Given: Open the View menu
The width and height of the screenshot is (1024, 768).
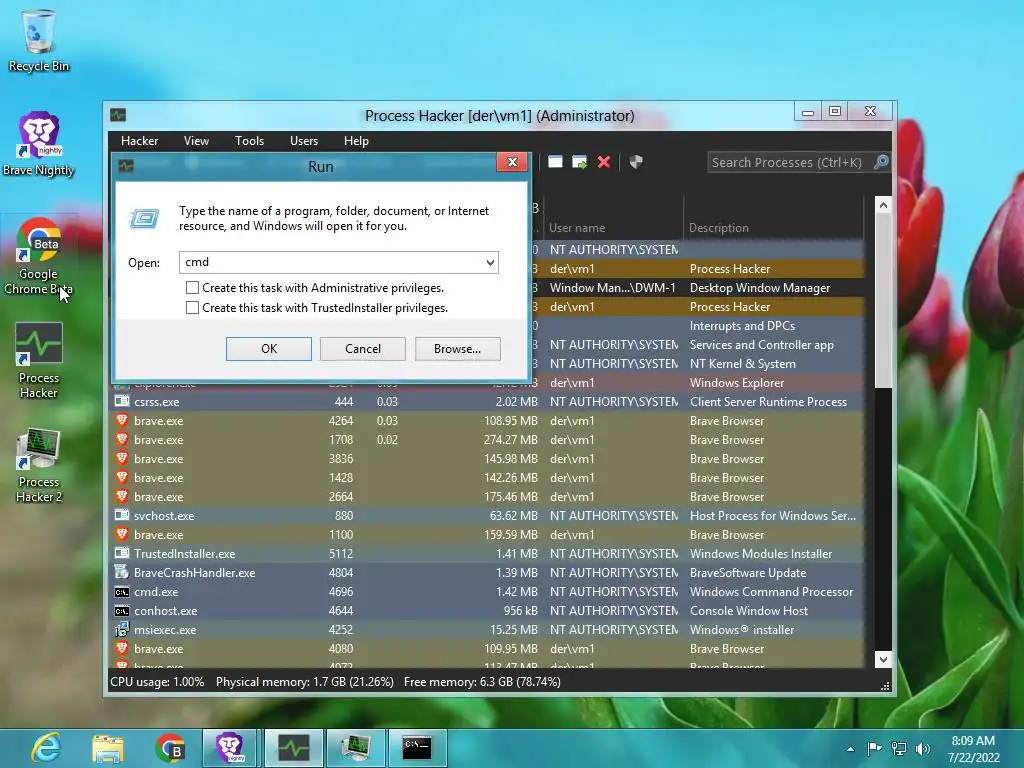Looking at the screenshot, I should (196, 140).
